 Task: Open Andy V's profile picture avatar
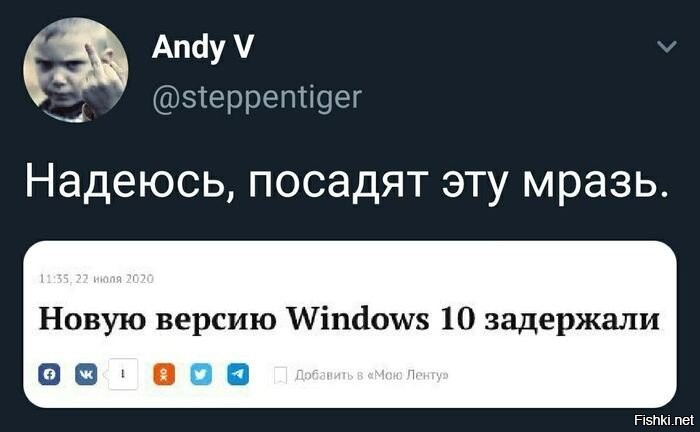click(76, 70)
